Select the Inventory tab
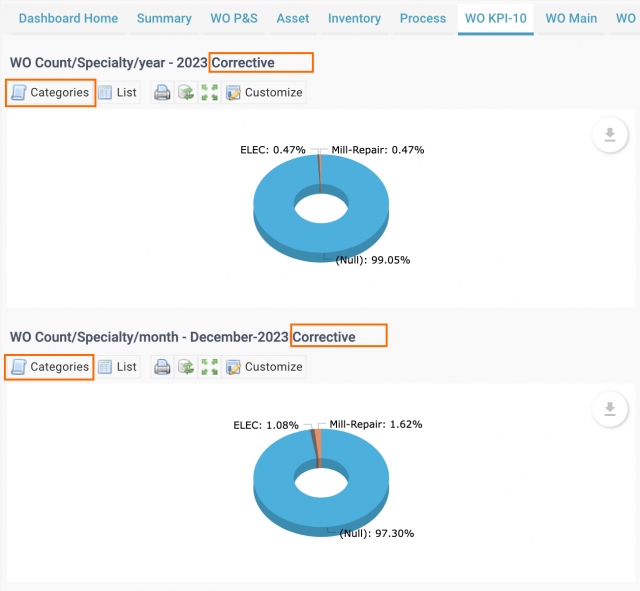Screen dimensions: 640x591 pos(354,18)
